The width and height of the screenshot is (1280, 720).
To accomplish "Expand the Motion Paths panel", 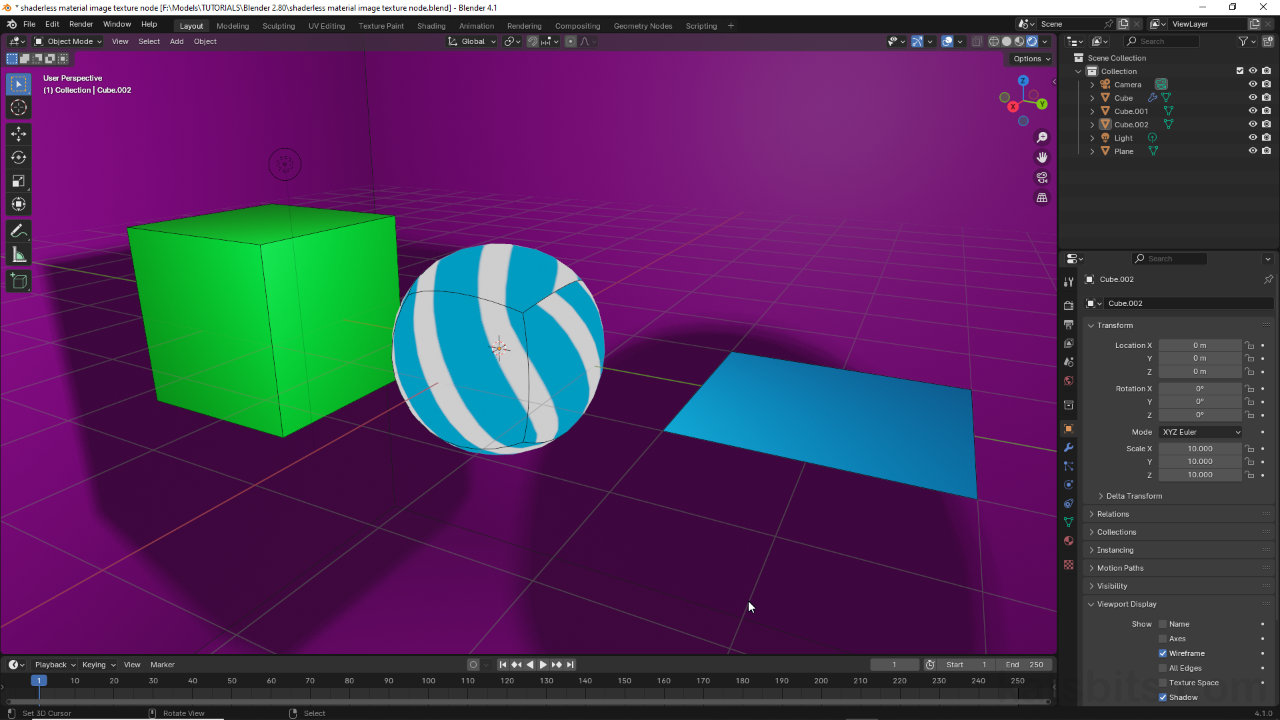I will 1120,568.
